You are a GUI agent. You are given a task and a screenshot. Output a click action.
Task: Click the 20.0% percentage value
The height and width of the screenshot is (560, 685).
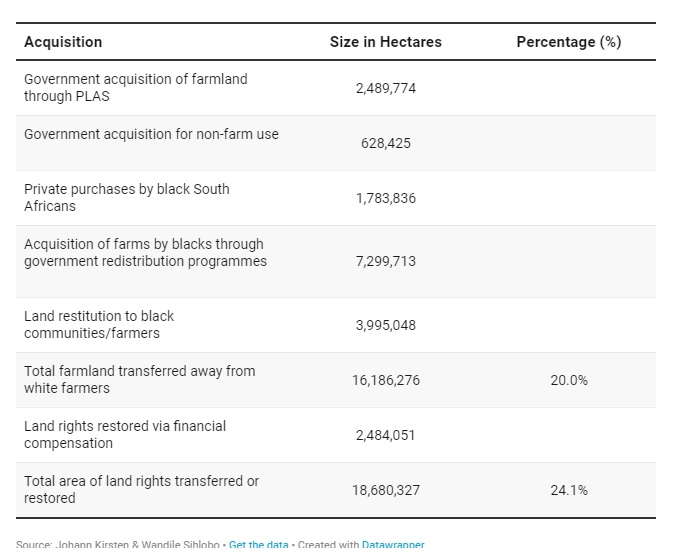(x=568, y=380)
